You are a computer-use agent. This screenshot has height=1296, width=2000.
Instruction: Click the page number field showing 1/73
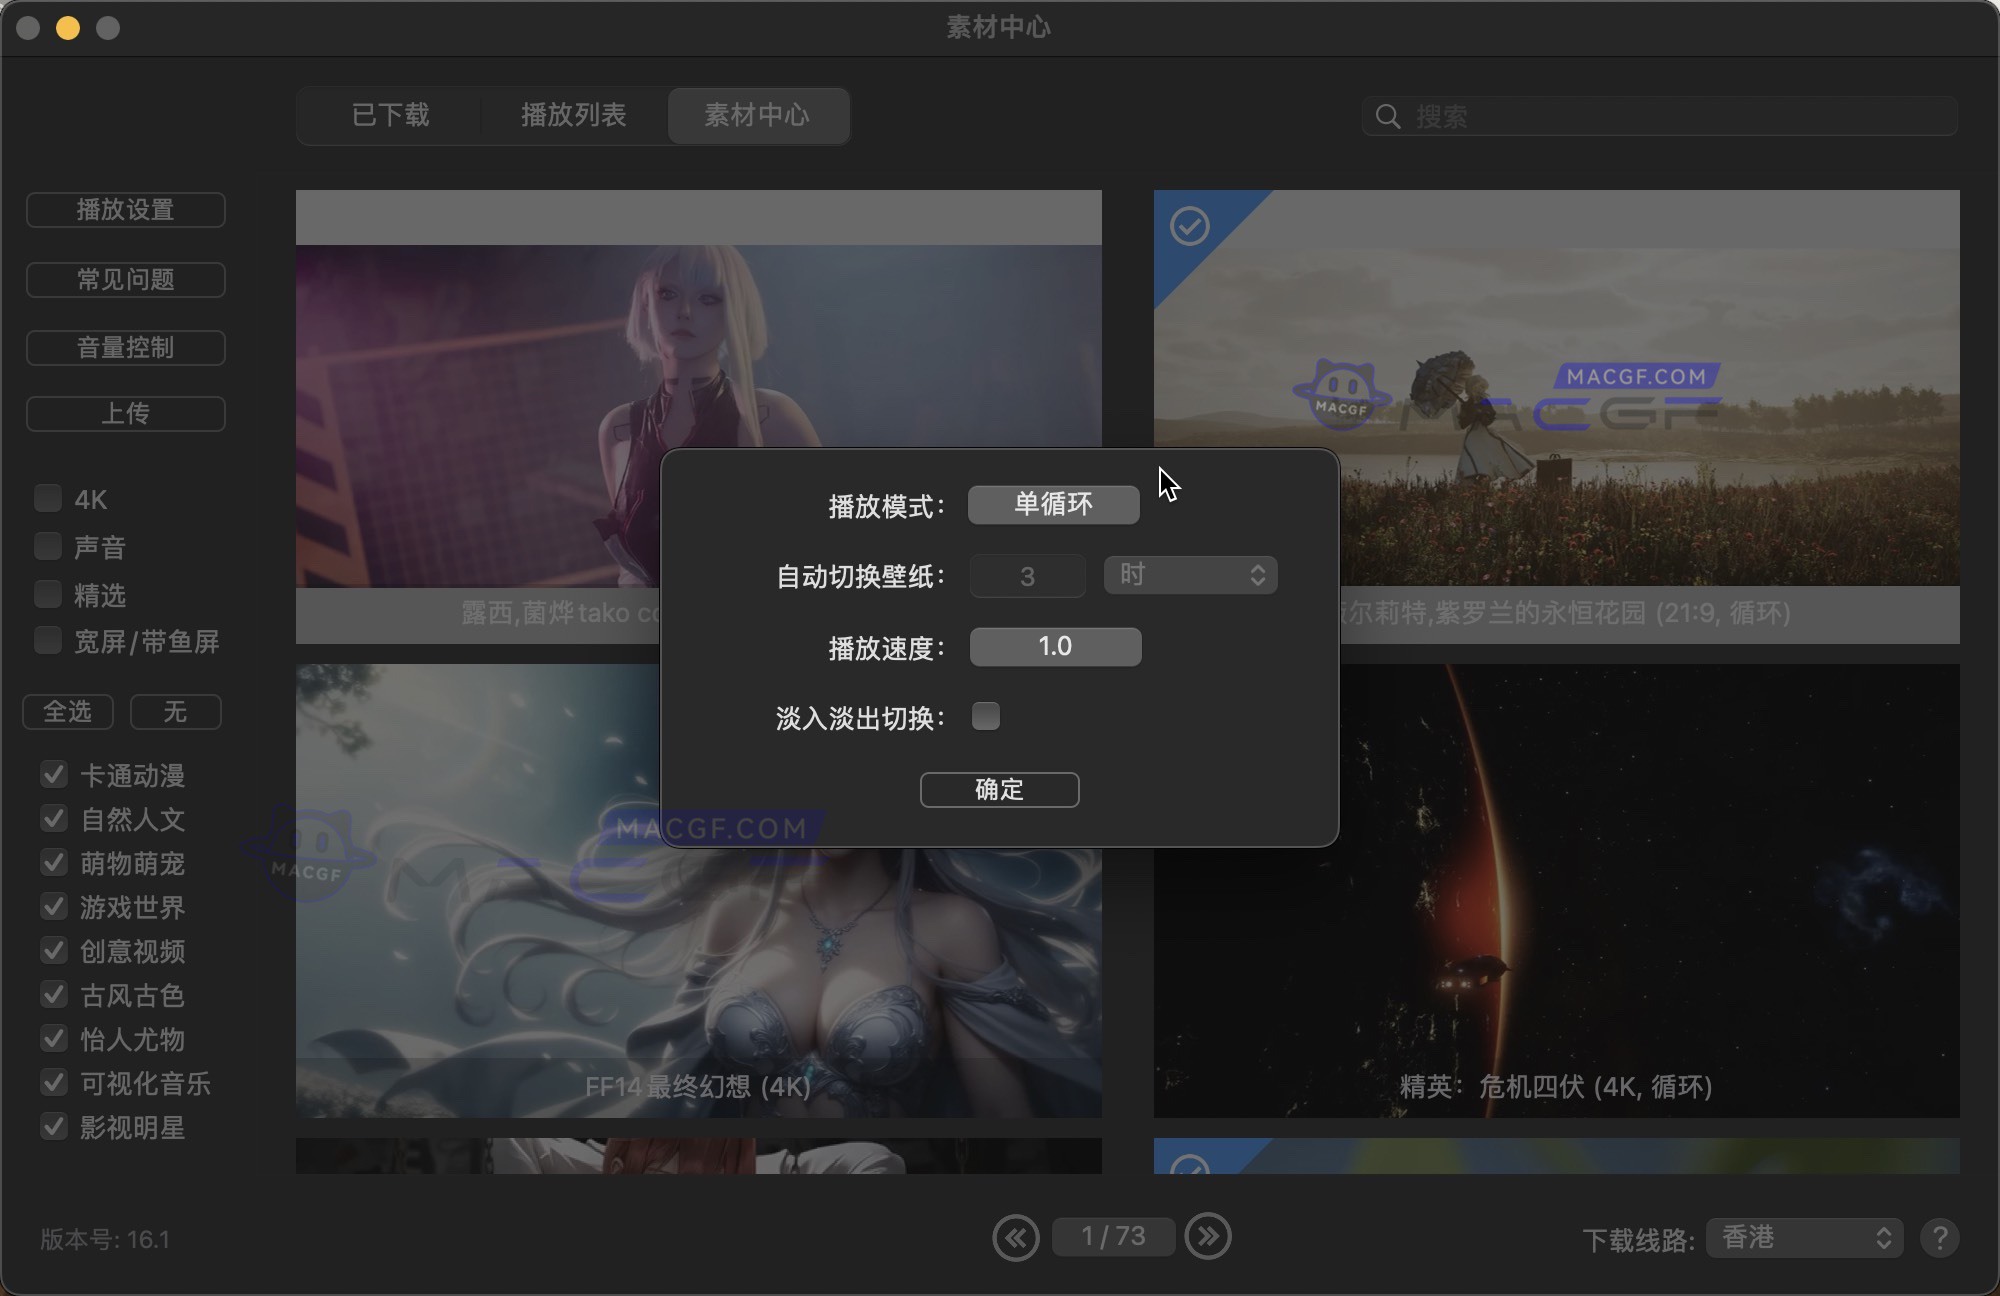pyautogui.click(x=1113, y=1237)
